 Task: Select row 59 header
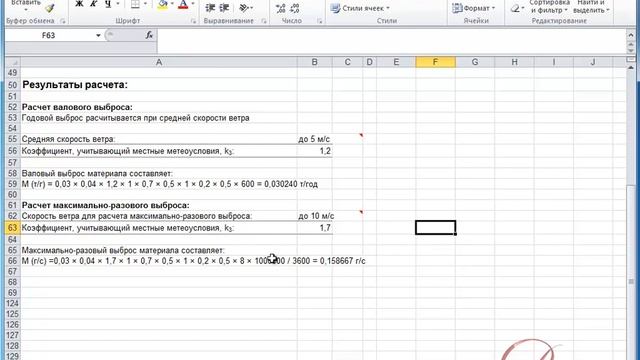tap(13, 184)
